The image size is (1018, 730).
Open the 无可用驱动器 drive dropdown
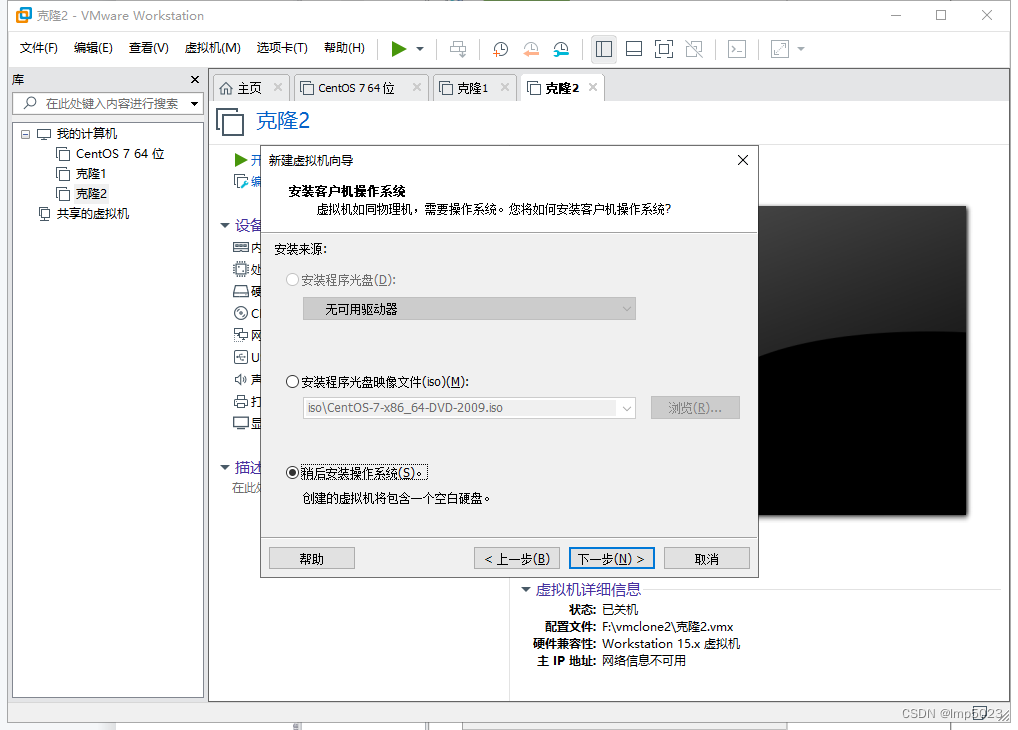(x=469, y=309)
